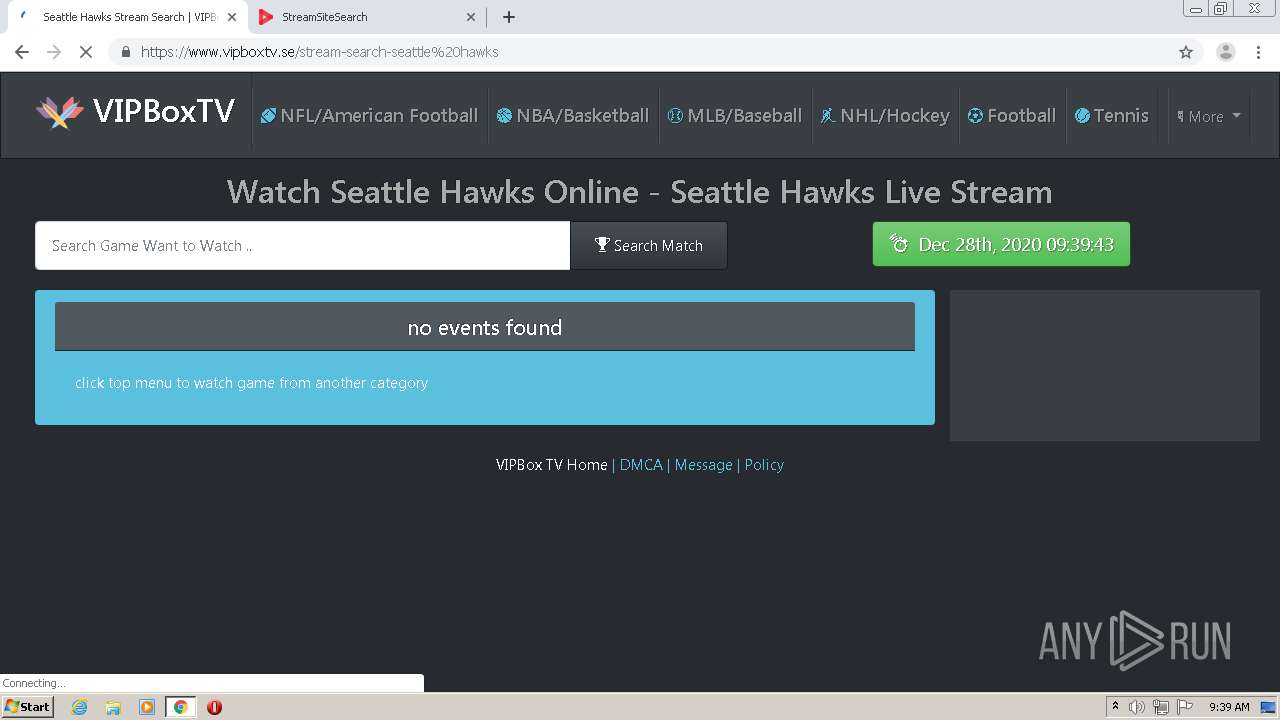
Task: Show hidden system tray icons
Action: [1115, 707]
